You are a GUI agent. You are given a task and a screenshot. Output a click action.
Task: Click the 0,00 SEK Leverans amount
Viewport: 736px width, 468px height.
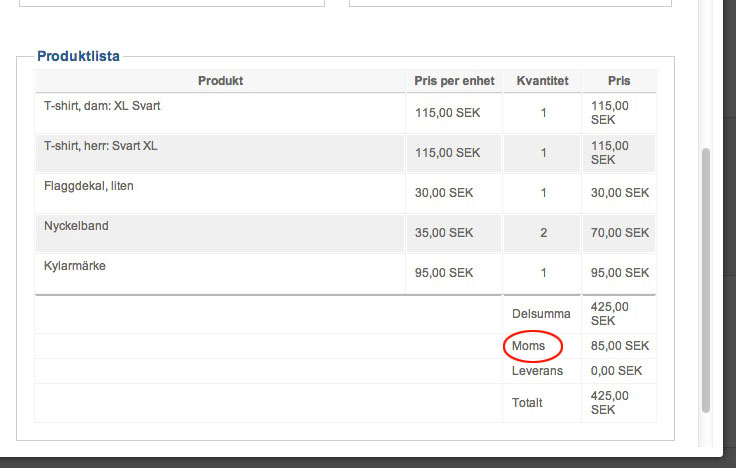pos(617,371)
